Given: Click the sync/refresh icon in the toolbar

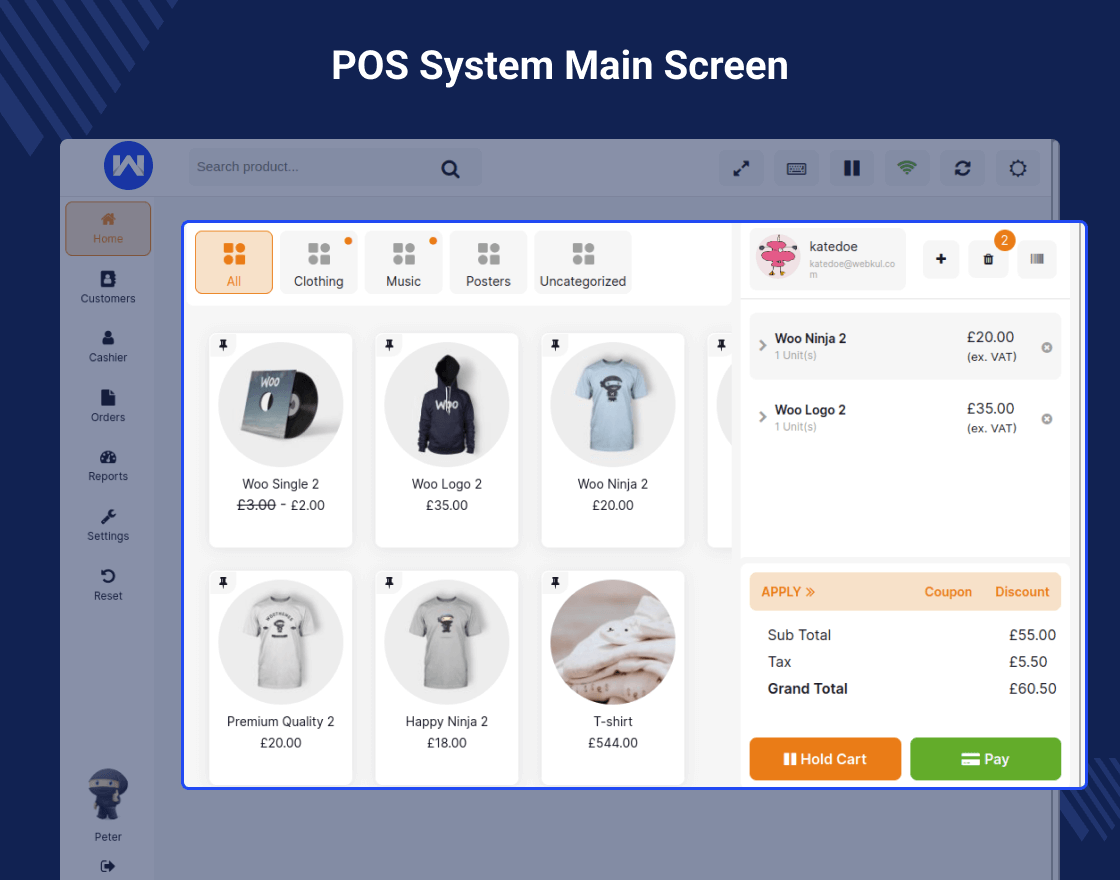Looking at the screenshot, I should pos(962,168).
